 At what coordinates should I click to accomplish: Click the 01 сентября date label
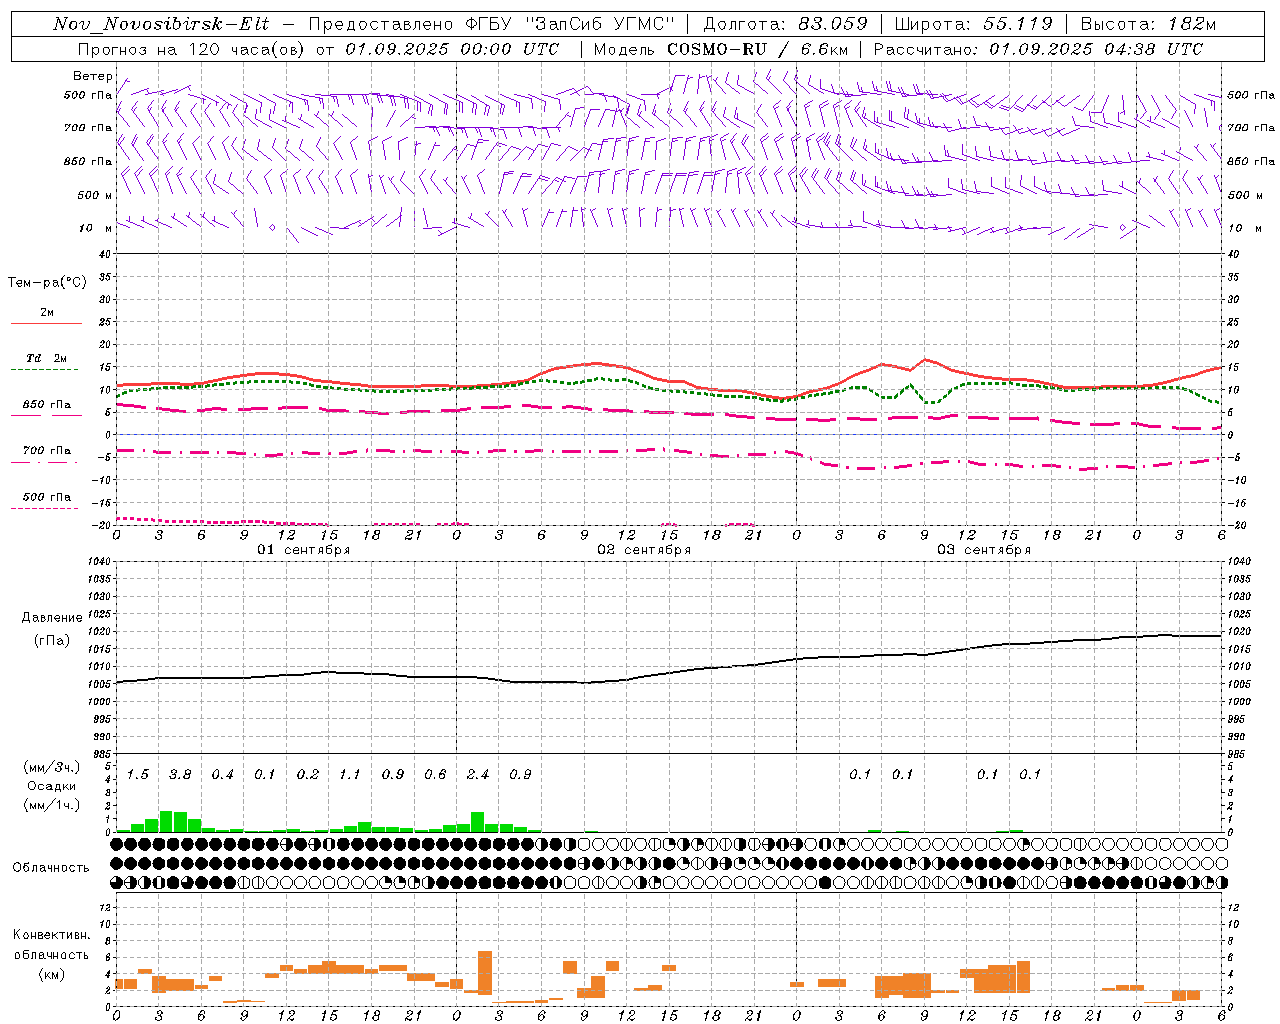coord(303,550)
